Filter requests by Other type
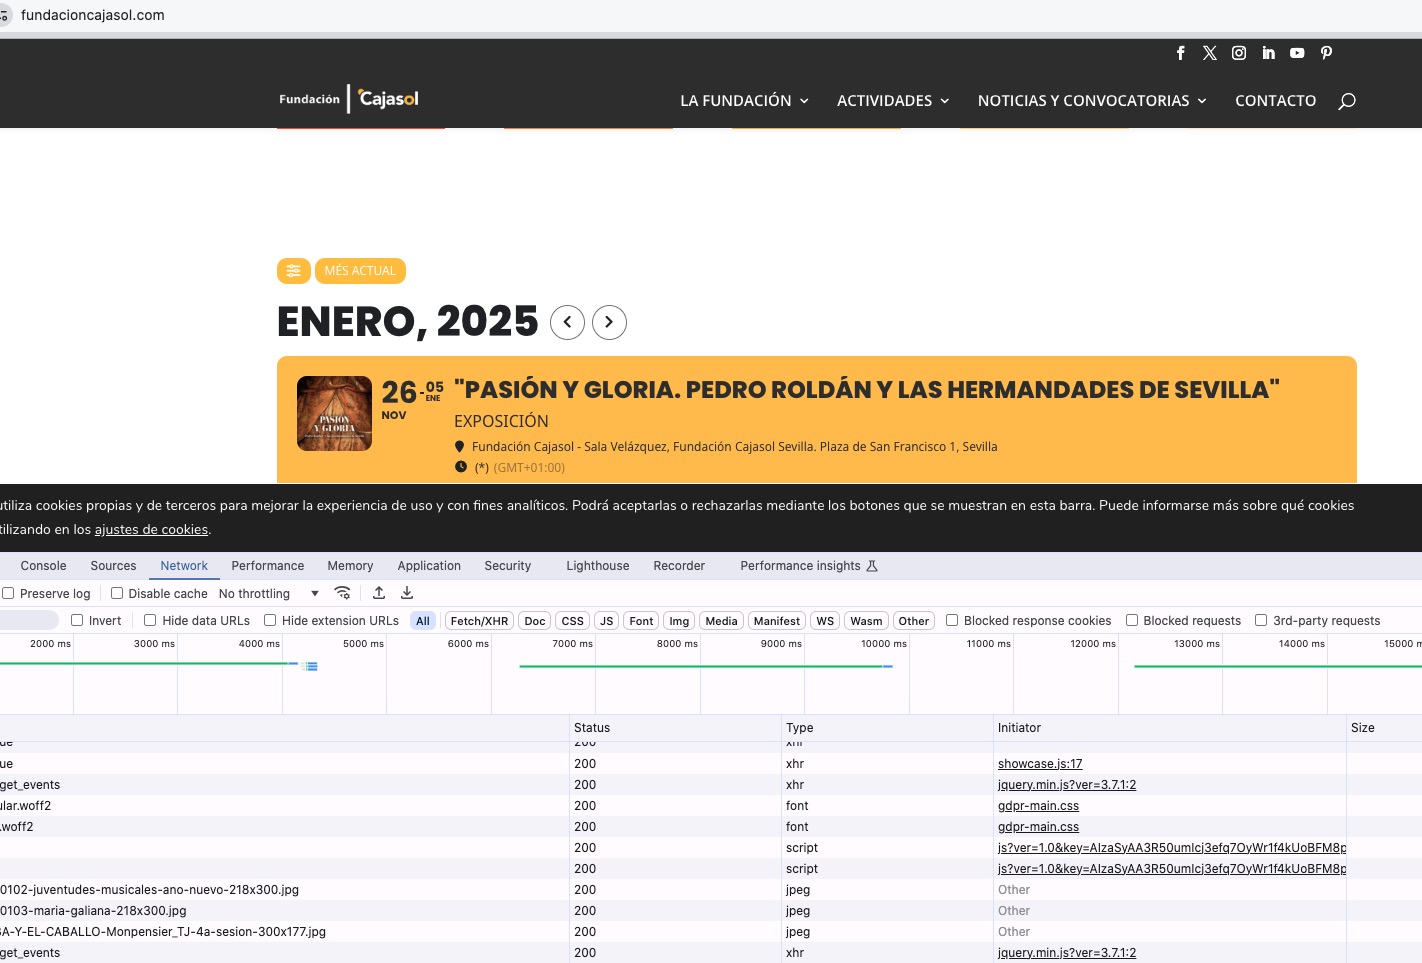Viewport: 1422px width, 963px height. coord(913,621)
